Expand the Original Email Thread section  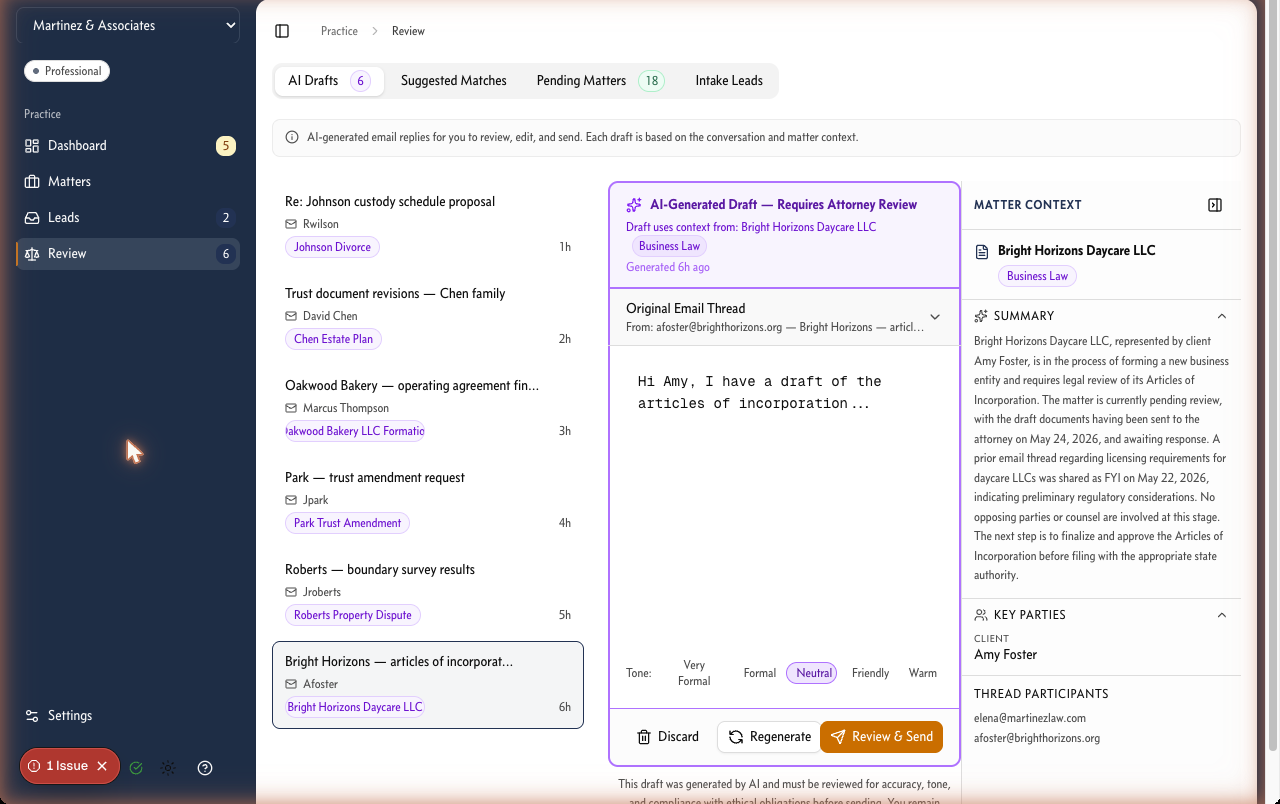[784, 317]
